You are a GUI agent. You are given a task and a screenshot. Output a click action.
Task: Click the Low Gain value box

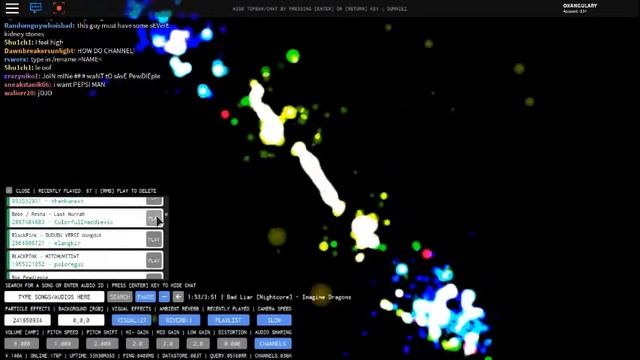coord(198,344)
